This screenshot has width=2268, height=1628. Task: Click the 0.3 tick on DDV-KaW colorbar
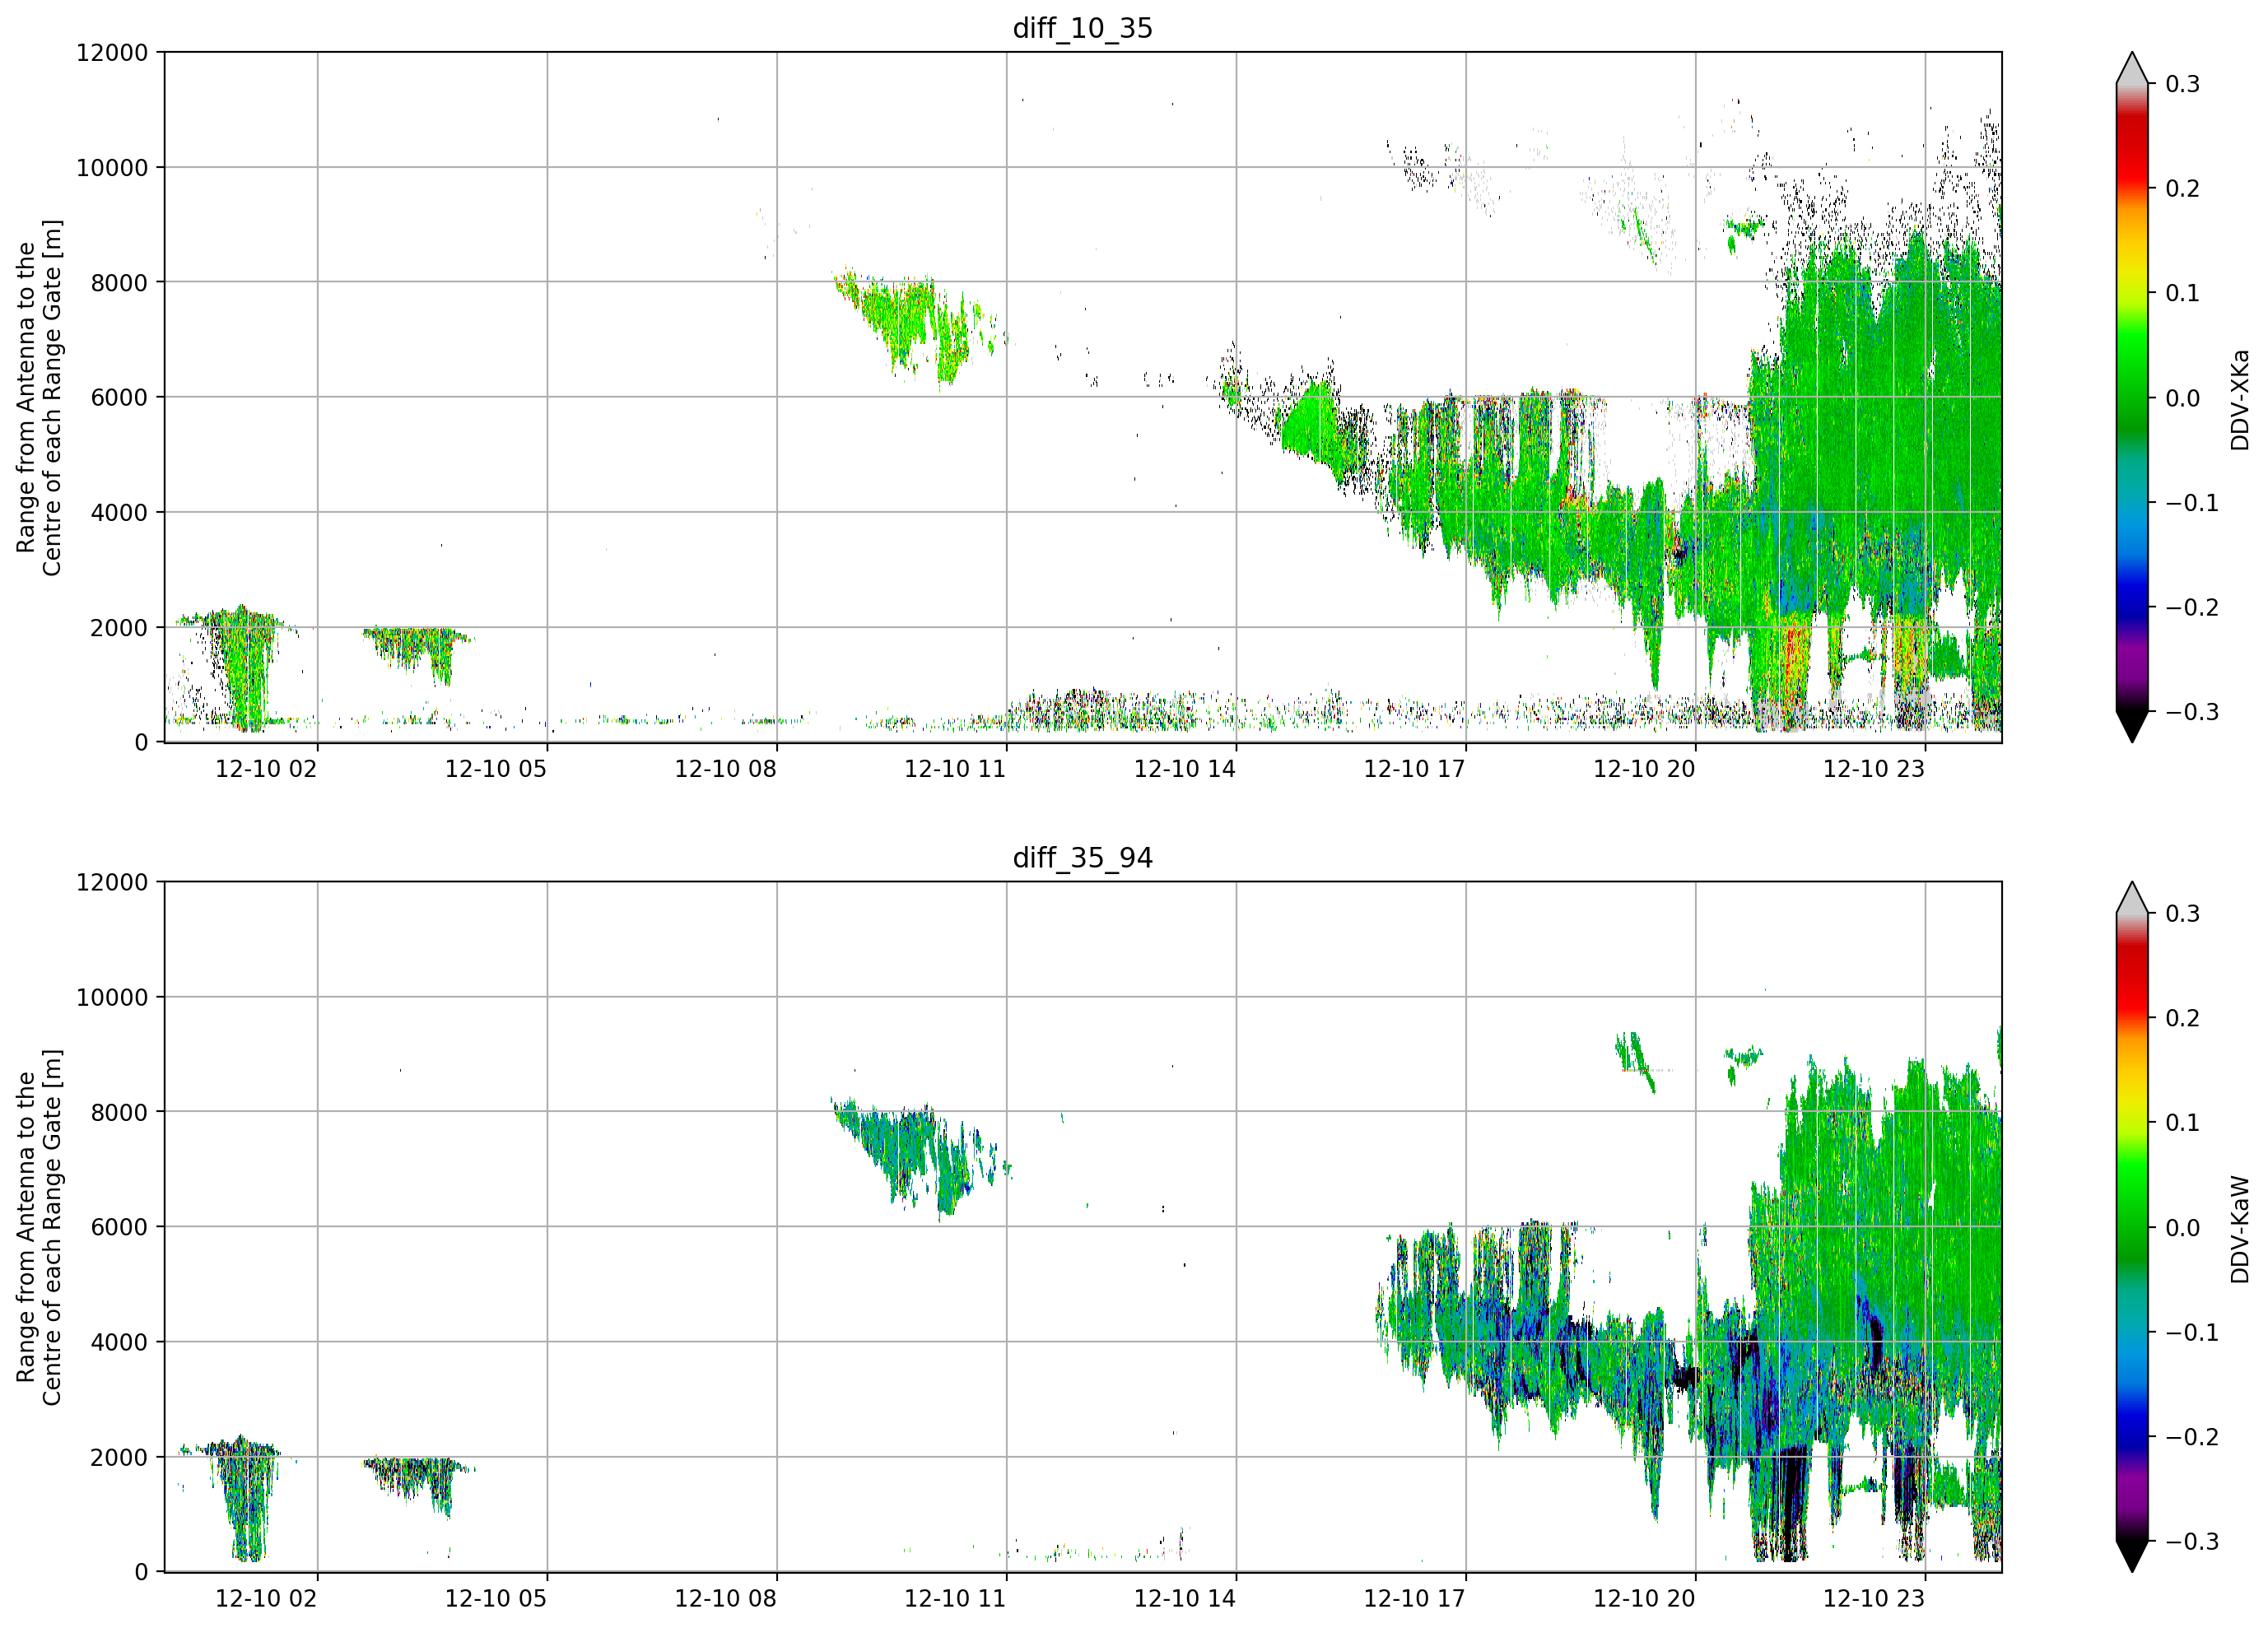pyautogui.click(x=2183, y=914)
